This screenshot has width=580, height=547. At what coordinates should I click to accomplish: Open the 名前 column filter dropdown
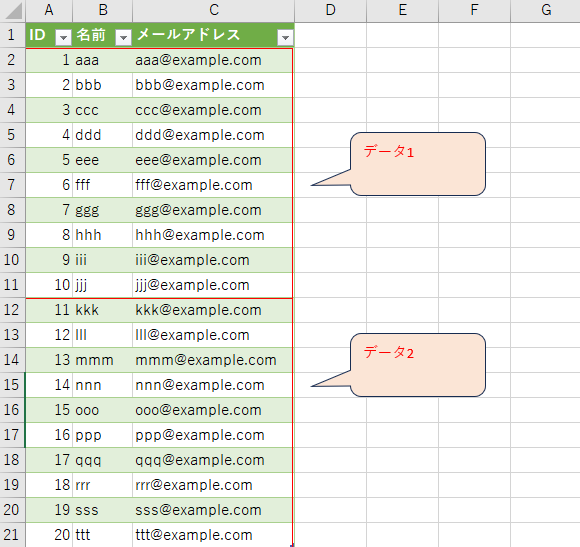(123, 37)
